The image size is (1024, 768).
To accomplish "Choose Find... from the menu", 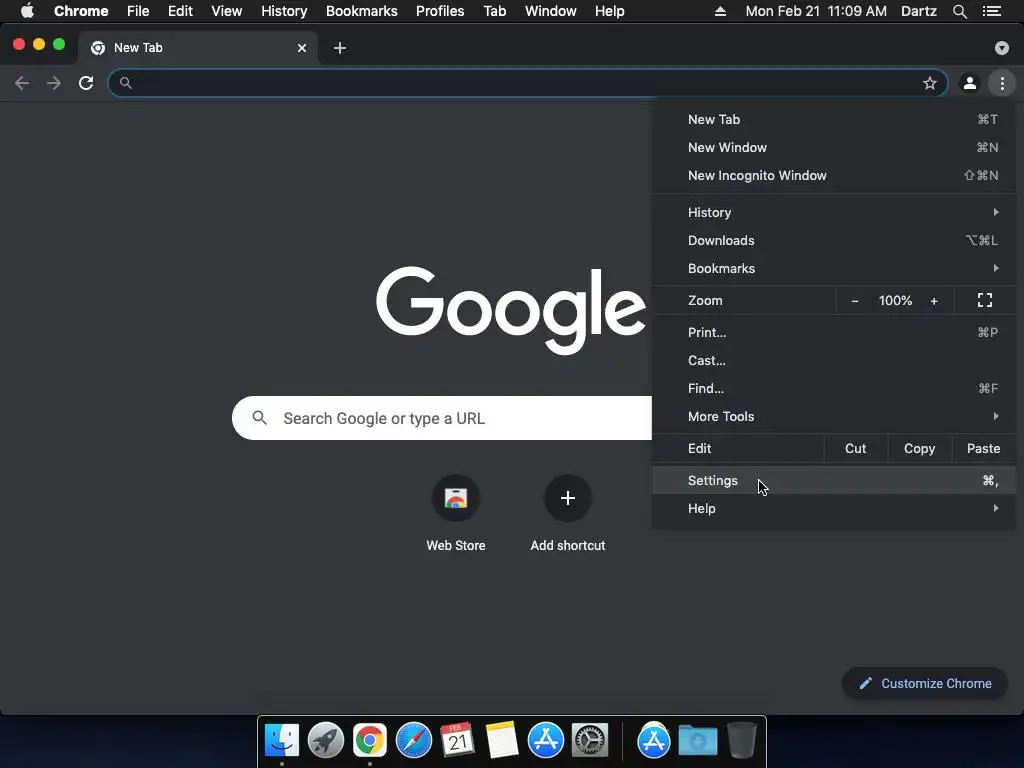I will 833,389.
